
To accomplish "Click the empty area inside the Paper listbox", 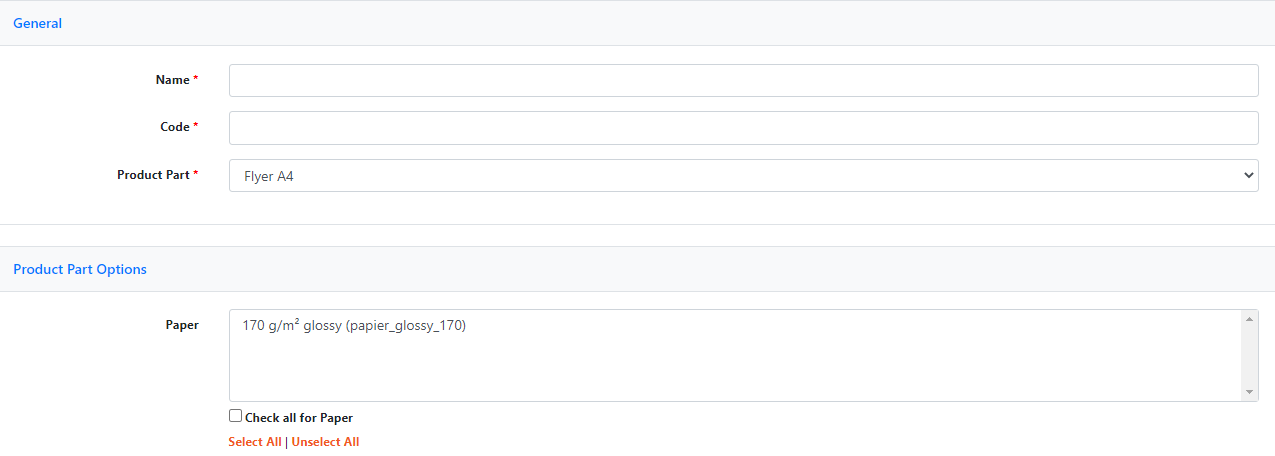I will [x=735, y=370].
